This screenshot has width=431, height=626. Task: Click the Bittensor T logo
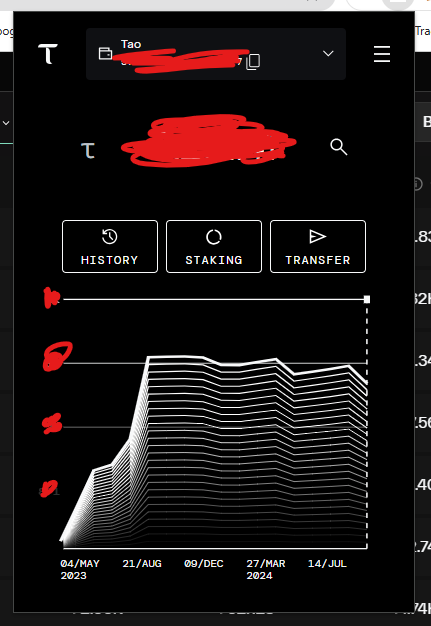click(47, 53)
